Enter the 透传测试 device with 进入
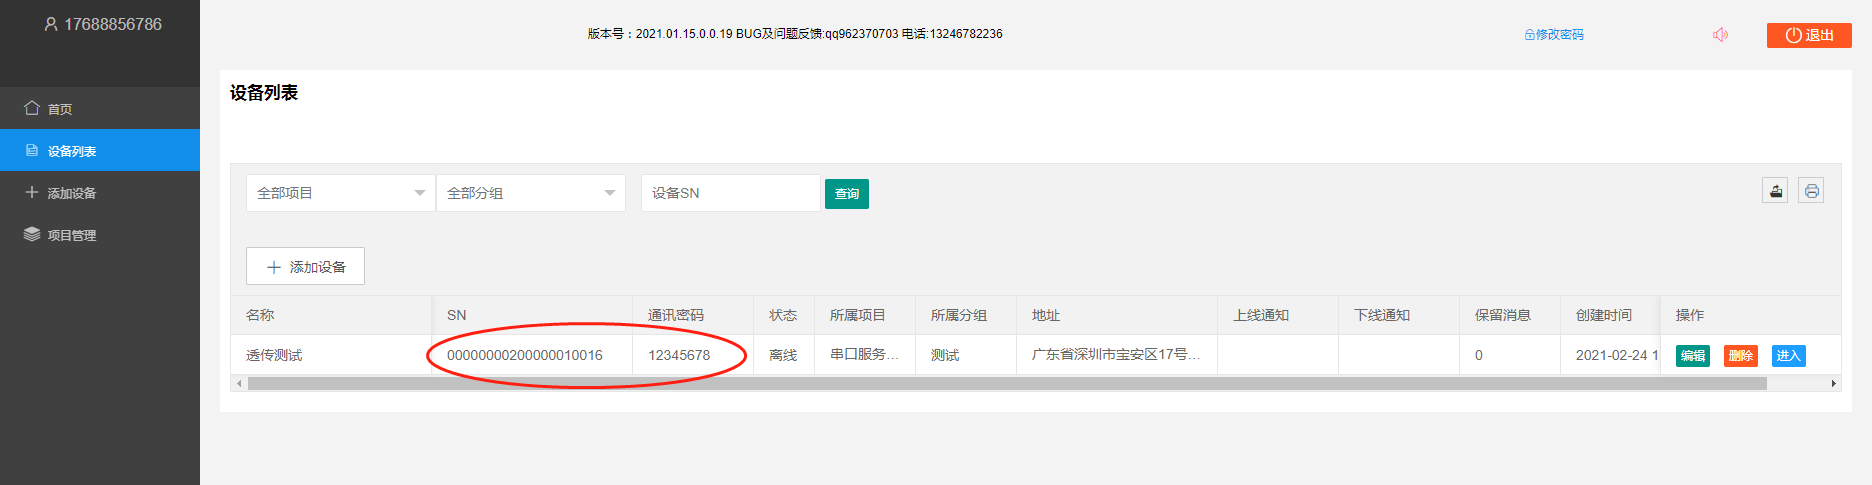Screen dimensions: 1872x485 point(1788,356)
